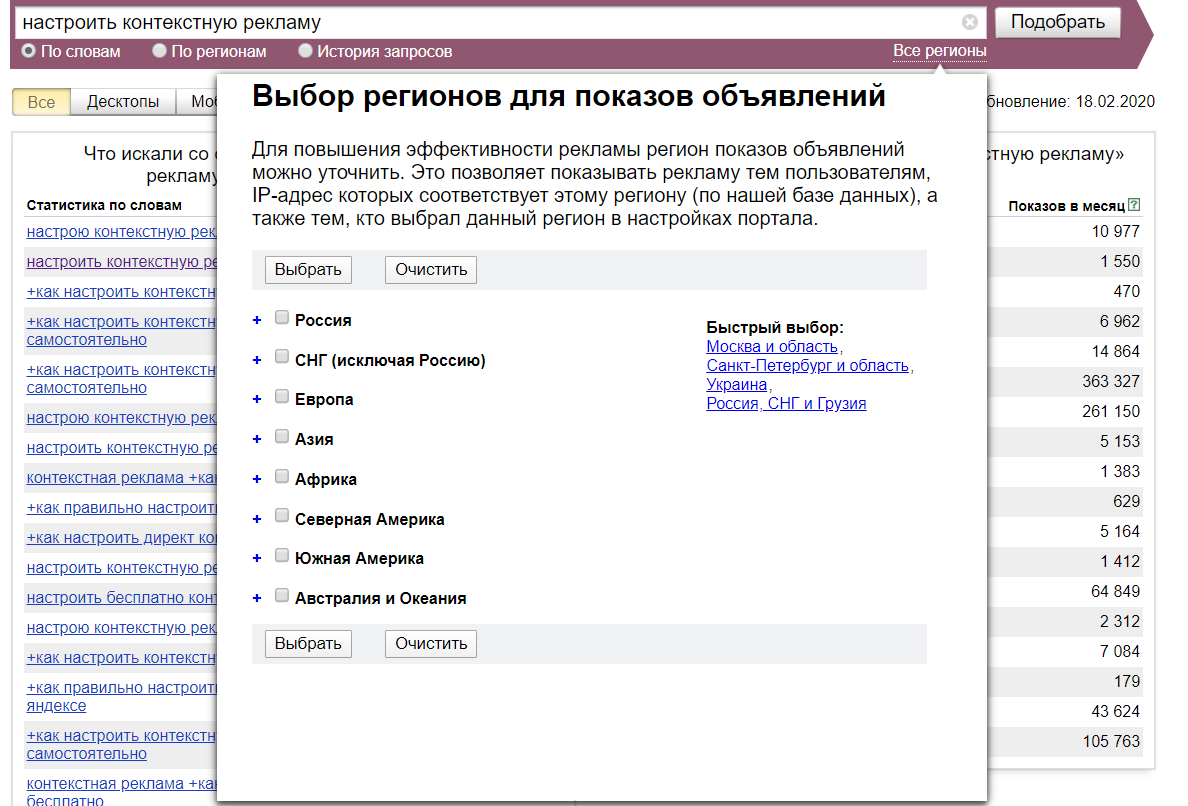Expand the Африка region list

coord(257,480)
